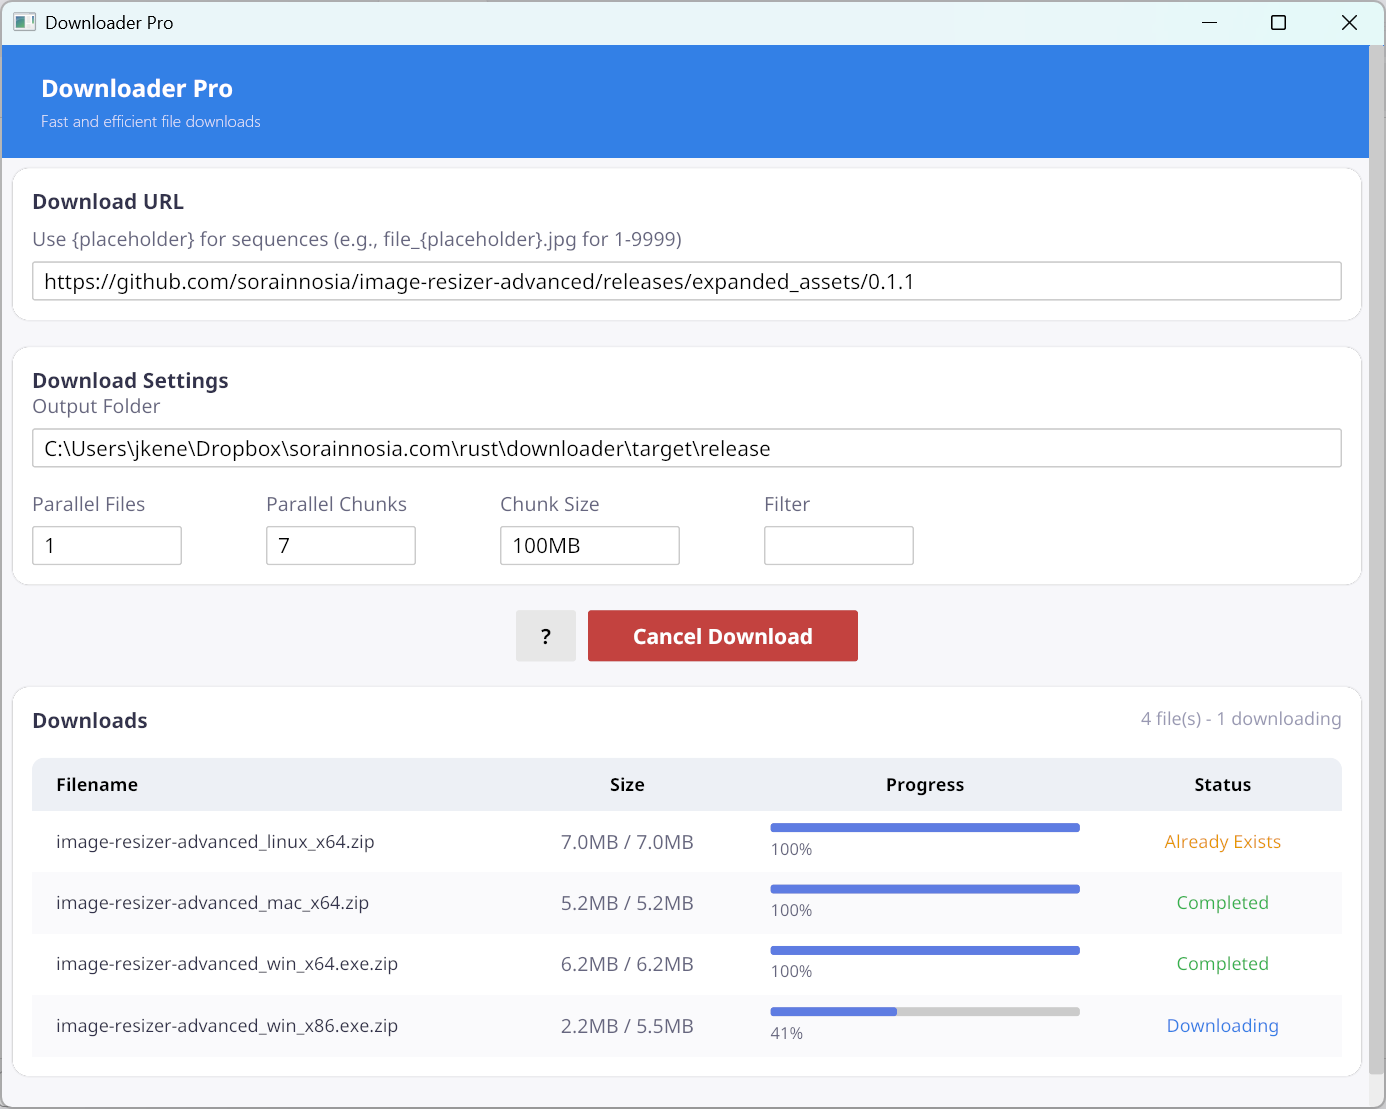Click the 41% progress bar
This screenshot has width=1386, height=1109.
click(924, 1011)
